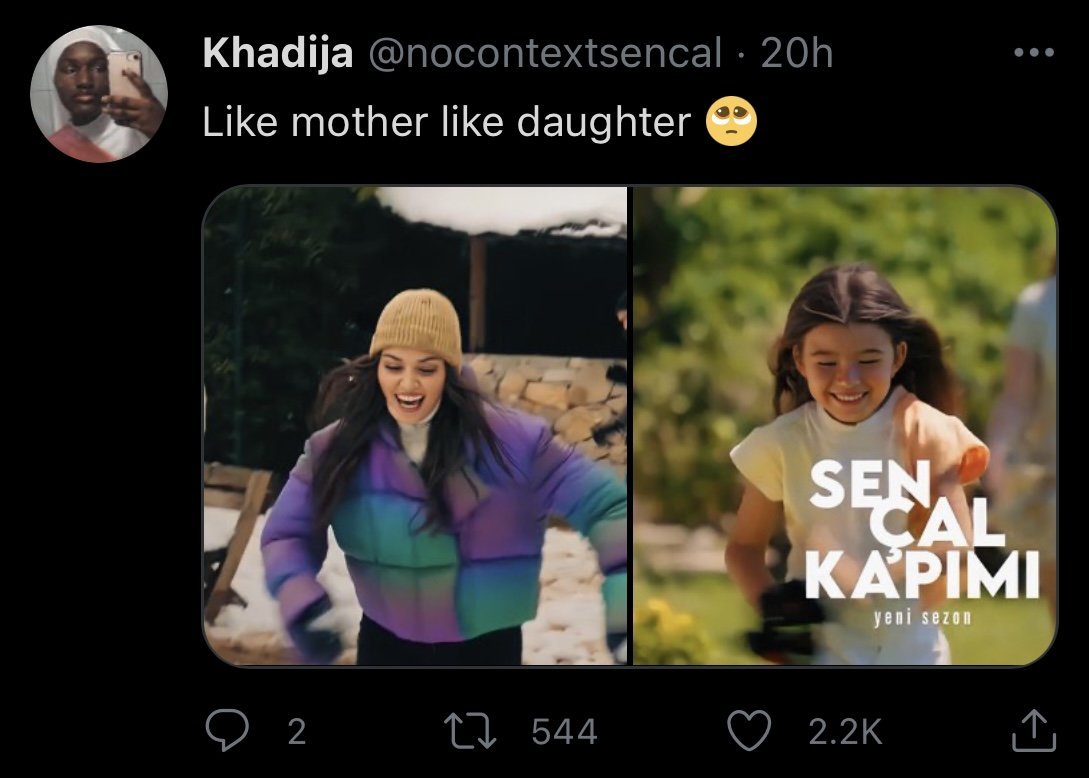Click the yeni sezon caption in image
Image resolution: width=1089 pixels, height=778 pixels.
click(x=923, y=617)
